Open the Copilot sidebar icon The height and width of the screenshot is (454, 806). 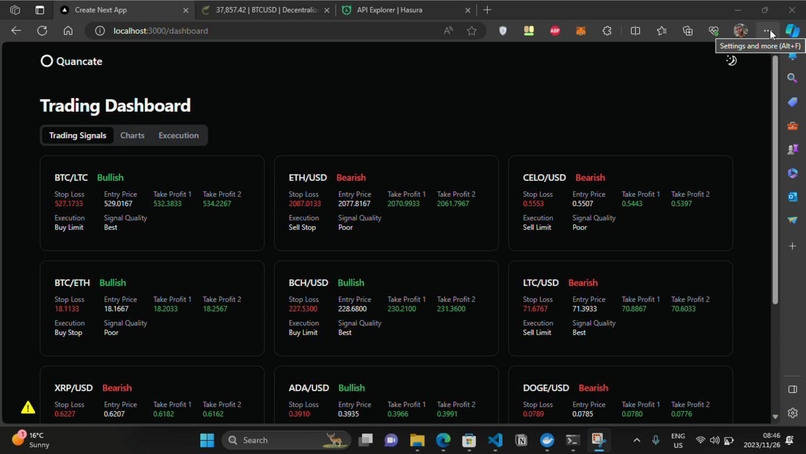tap(792, 31)
